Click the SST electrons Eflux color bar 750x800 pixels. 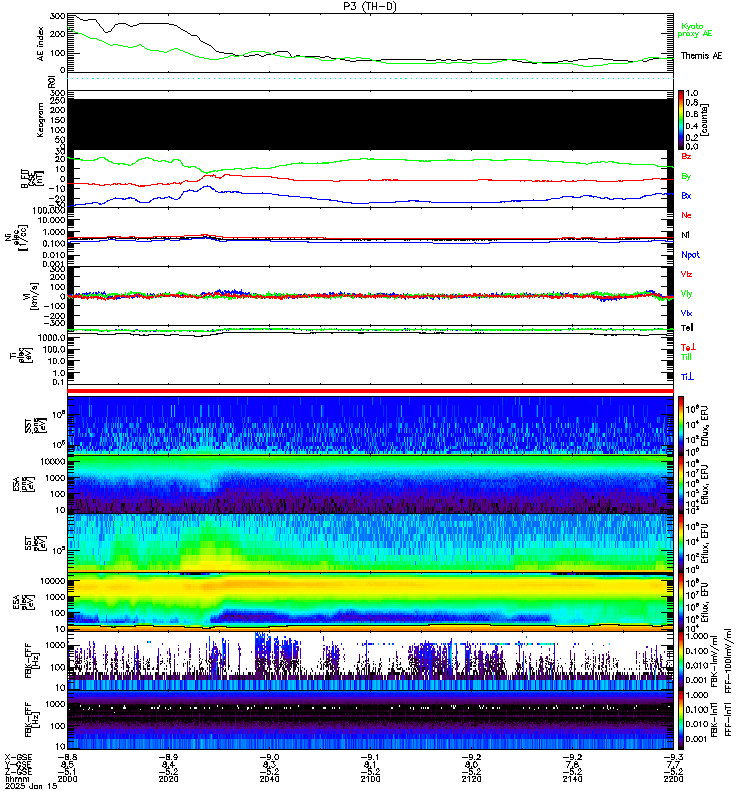coord(681,543)
